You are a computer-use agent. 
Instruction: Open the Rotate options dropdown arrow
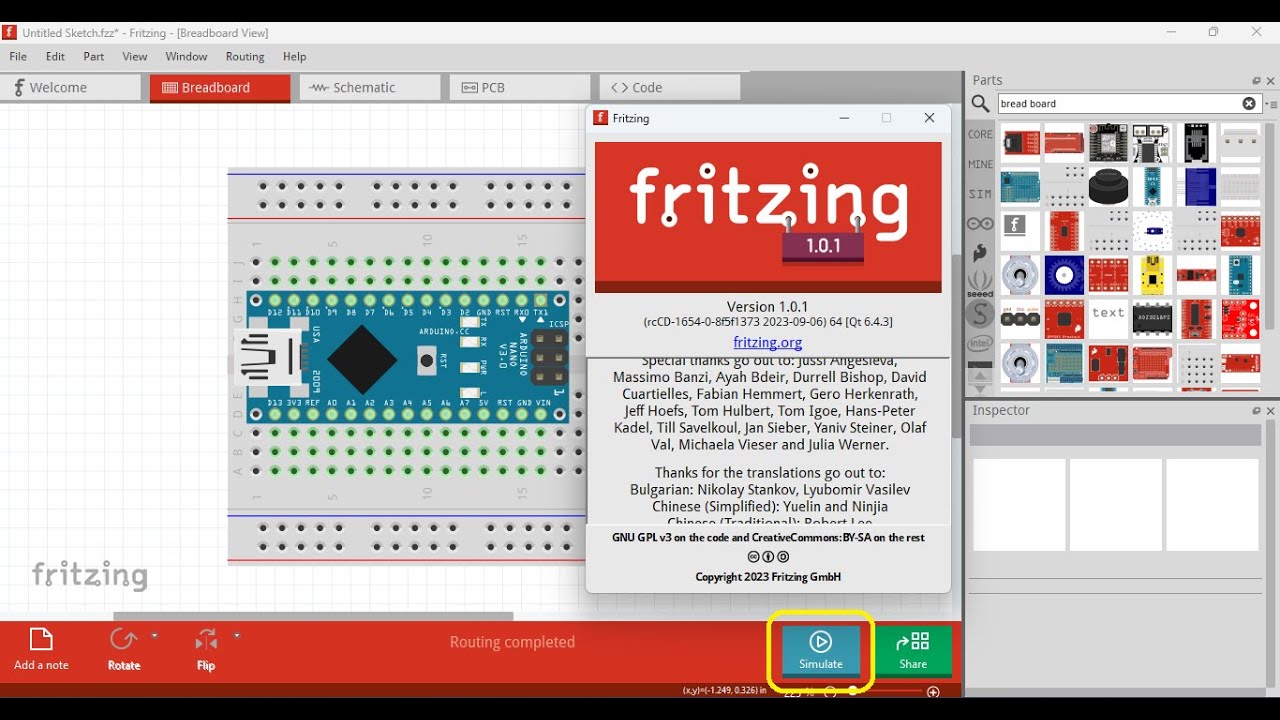click(x=154, y=635)
